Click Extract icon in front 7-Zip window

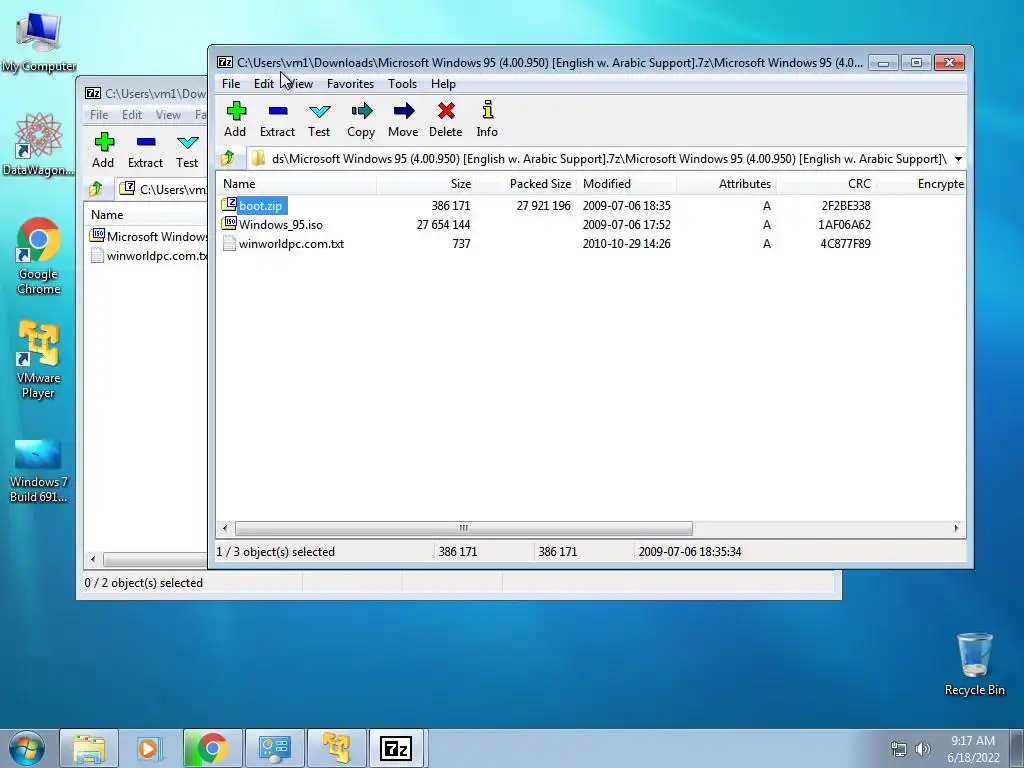click(x=278, y=111)
